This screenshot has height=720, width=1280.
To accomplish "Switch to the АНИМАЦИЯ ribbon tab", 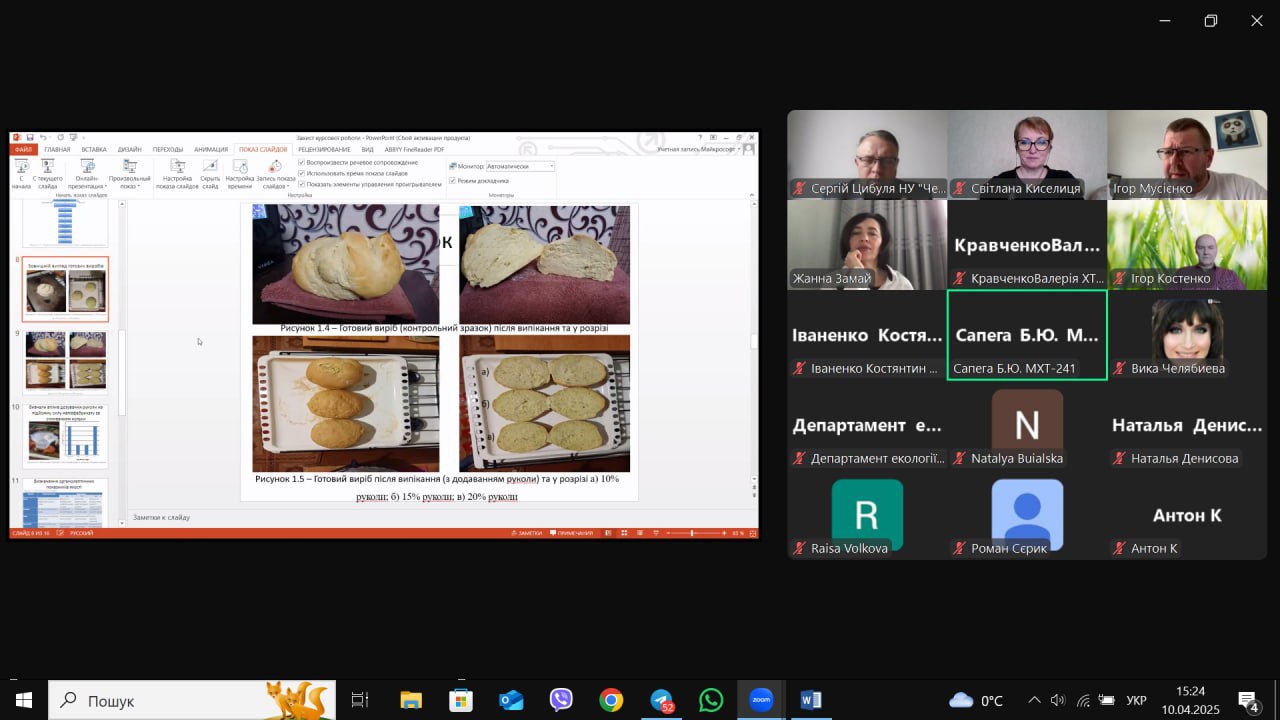I will pos(211,149).
